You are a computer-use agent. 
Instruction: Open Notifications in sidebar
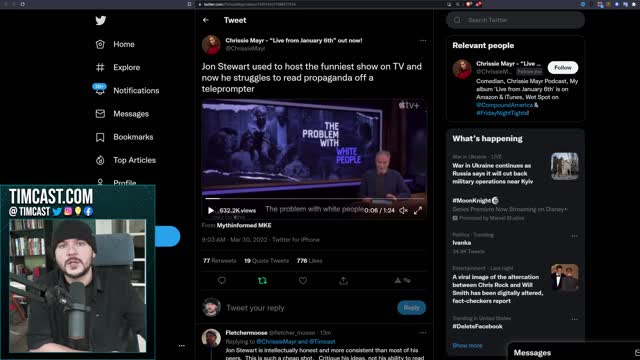[x=136, y=91]
